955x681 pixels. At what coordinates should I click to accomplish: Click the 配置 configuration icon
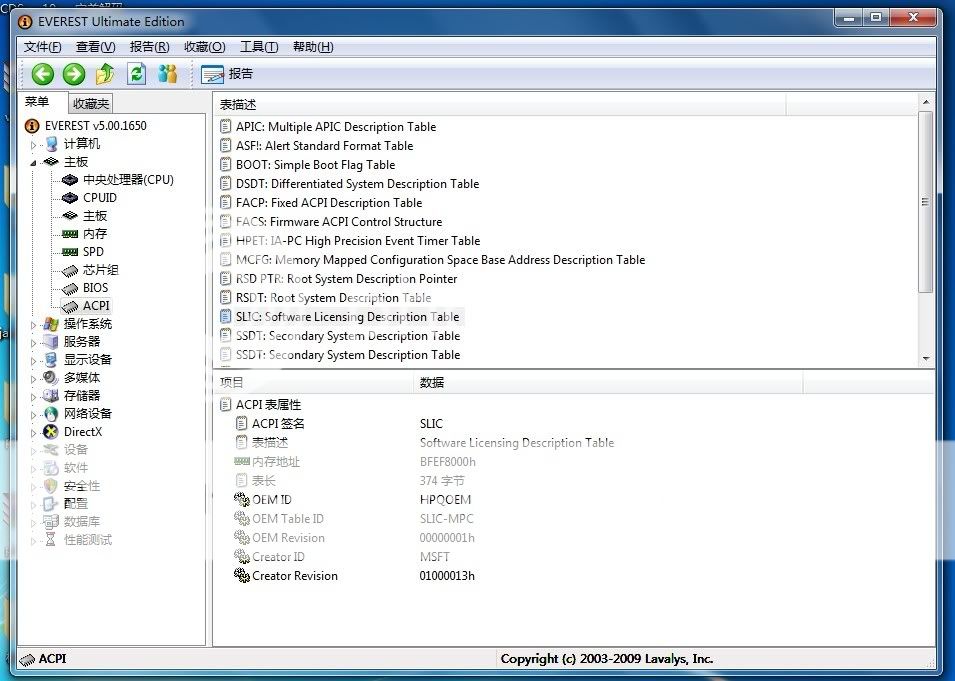tap(51, 504)
